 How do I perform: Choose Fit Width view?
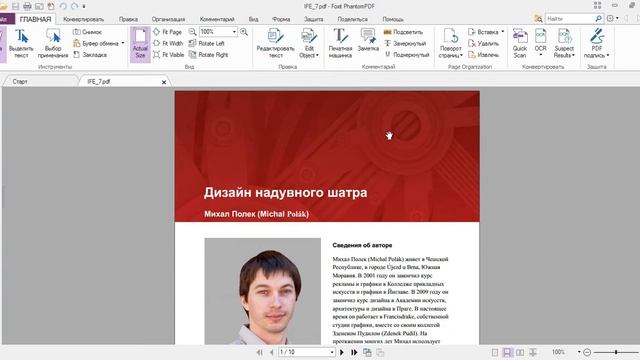point(168,43)
